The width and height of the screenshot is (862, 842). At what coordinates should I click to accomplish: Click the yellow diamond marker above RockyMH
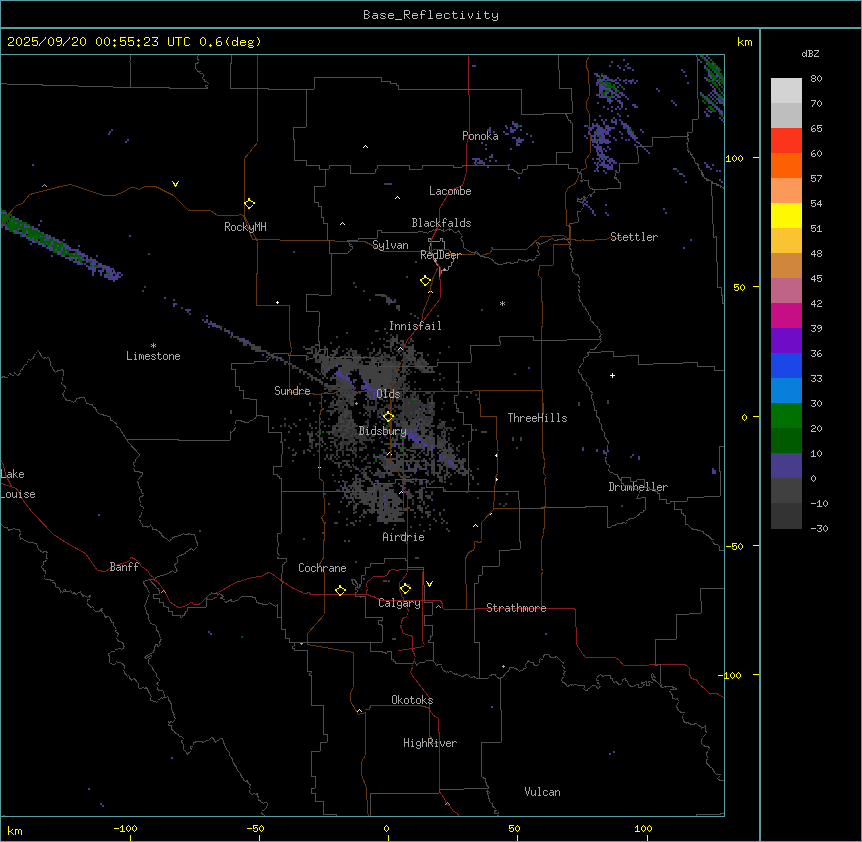pos(249,203)
